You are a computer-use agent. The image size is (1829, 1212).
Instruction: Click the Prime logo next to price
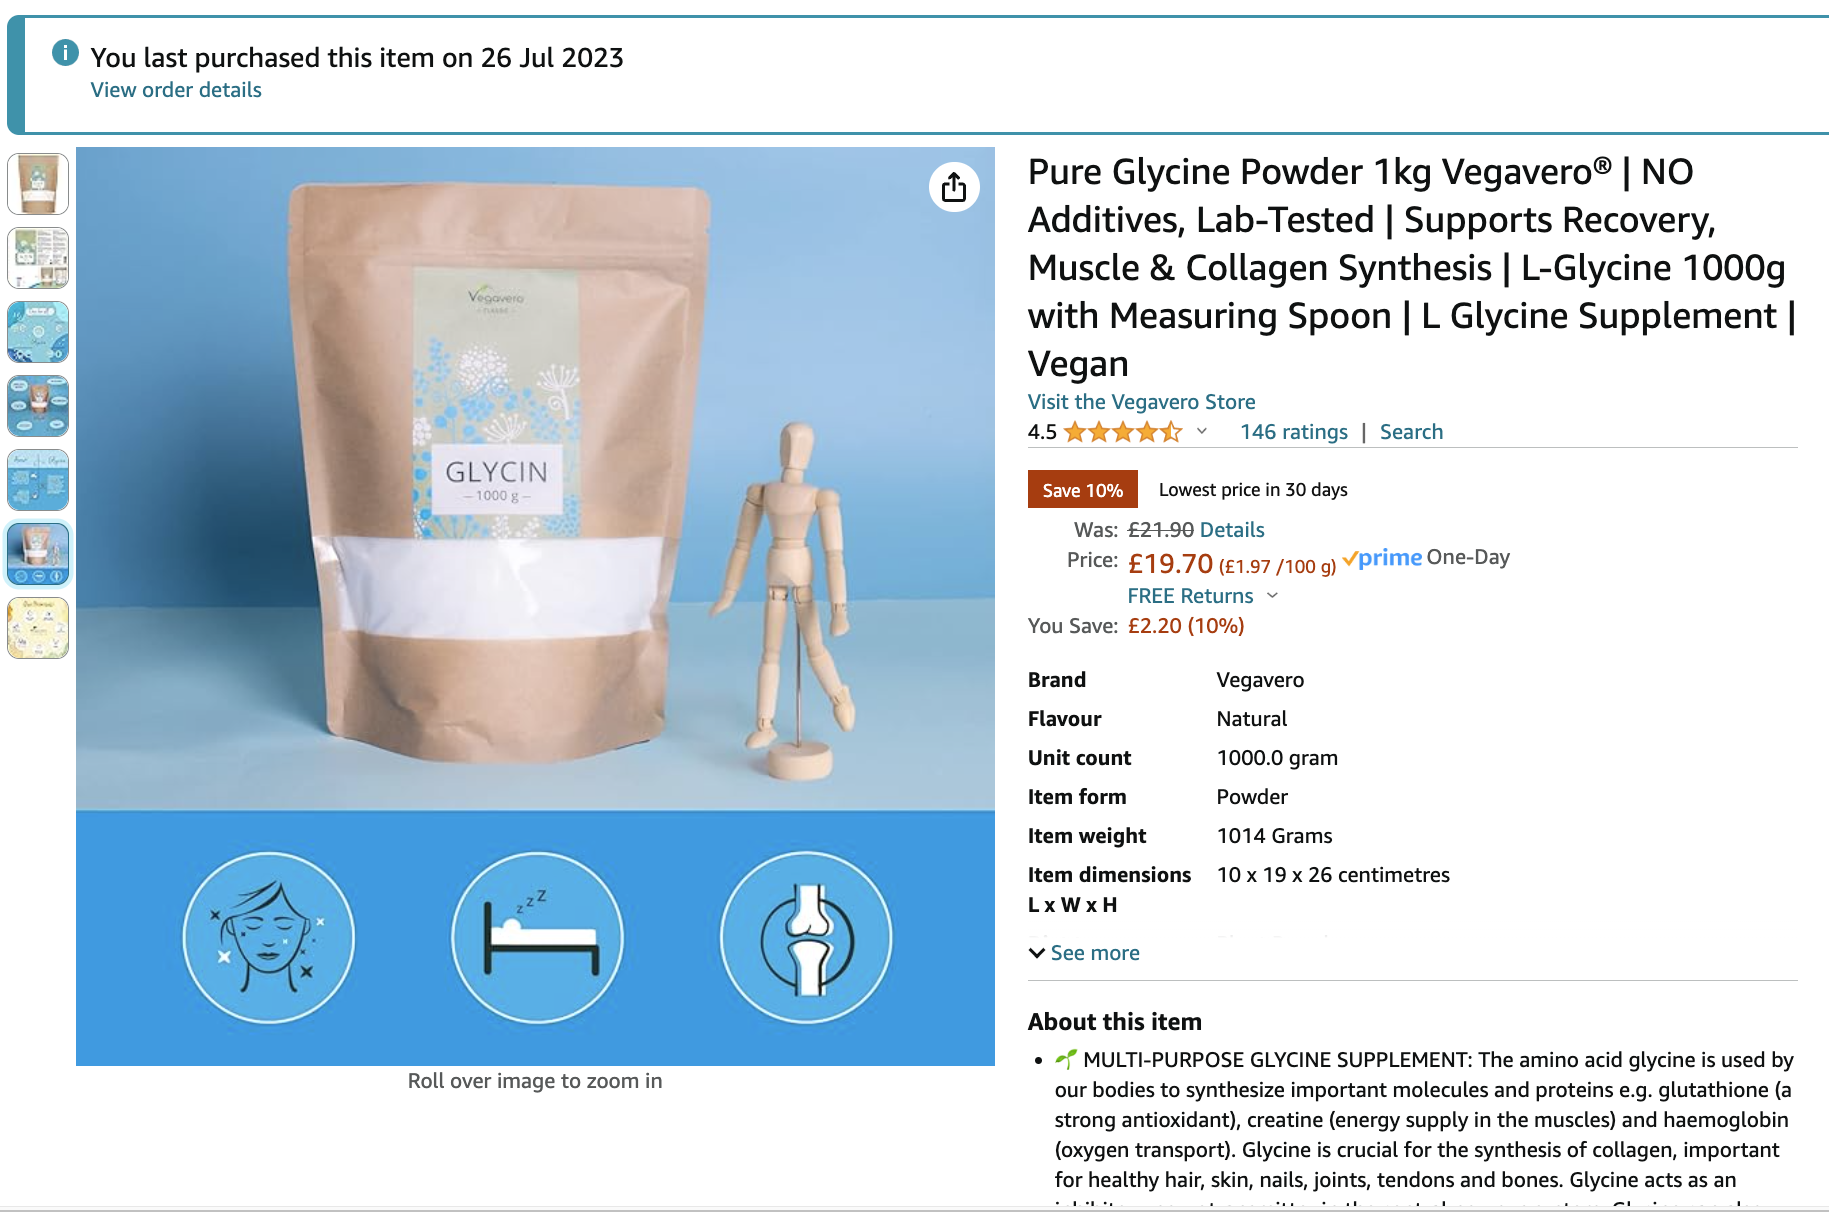coord(1383,558)
